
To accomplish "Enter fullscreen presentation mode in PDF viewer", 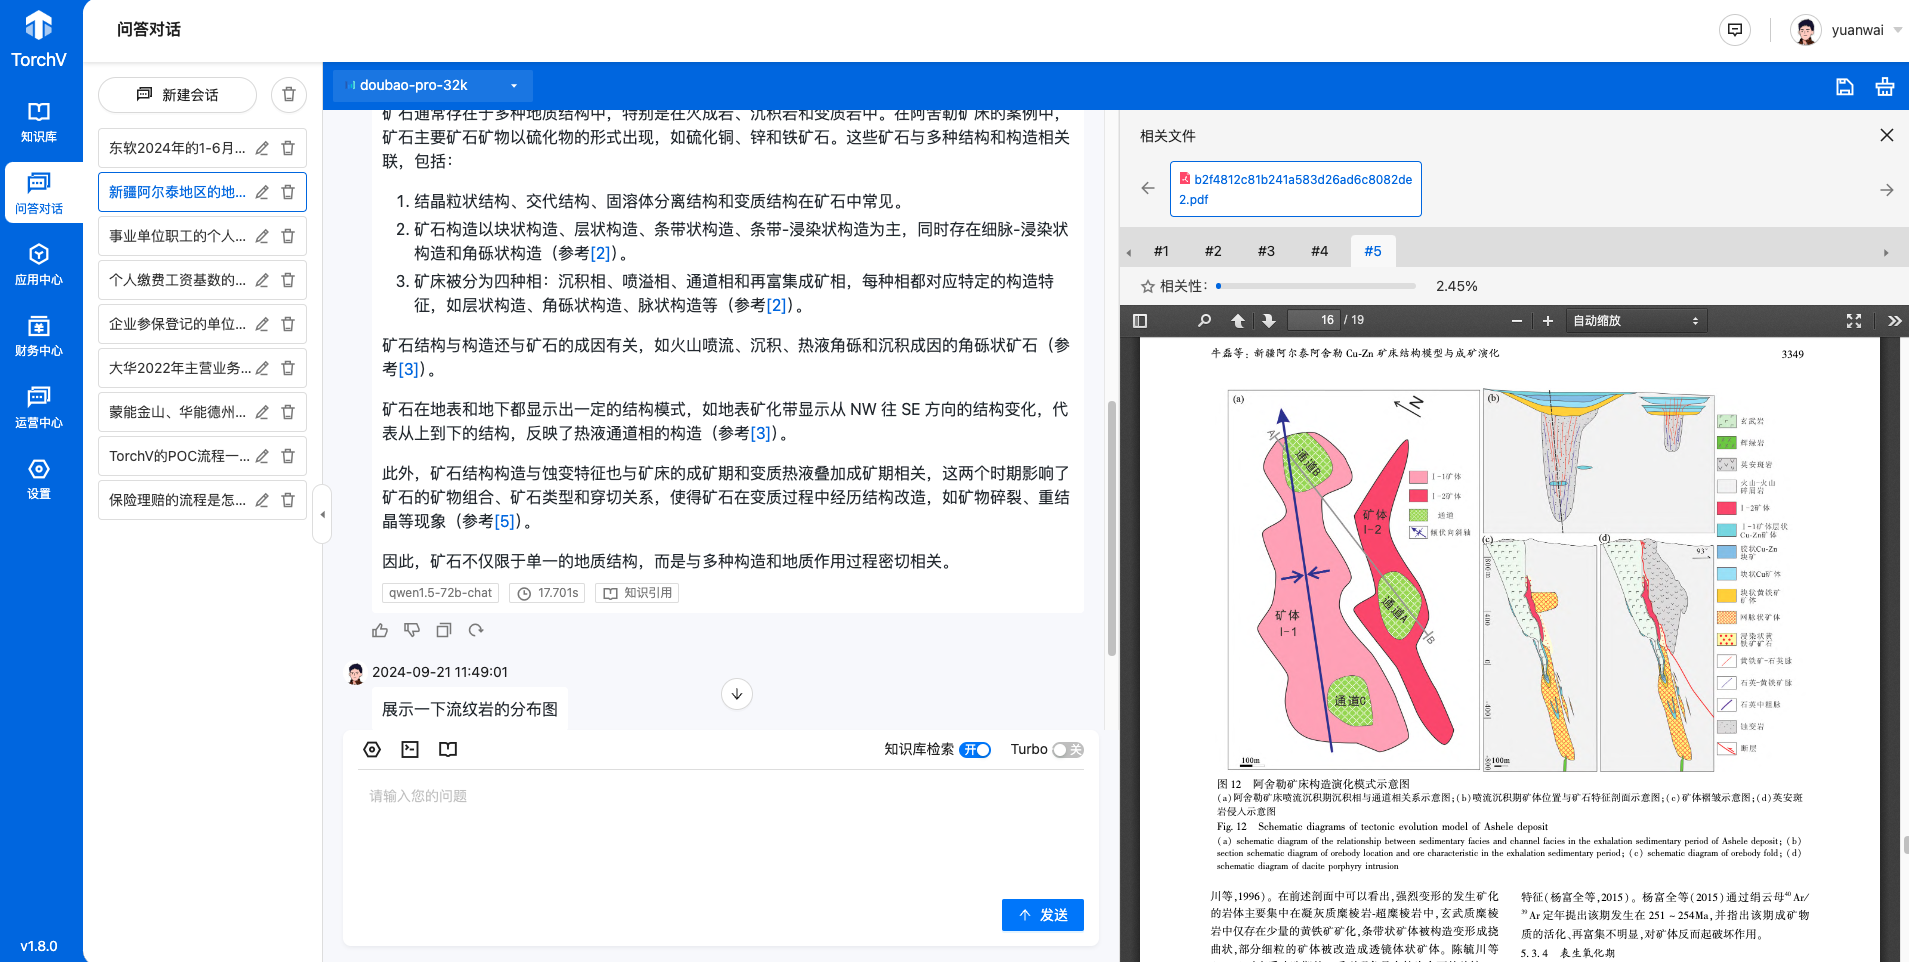I will point(1854,321).
